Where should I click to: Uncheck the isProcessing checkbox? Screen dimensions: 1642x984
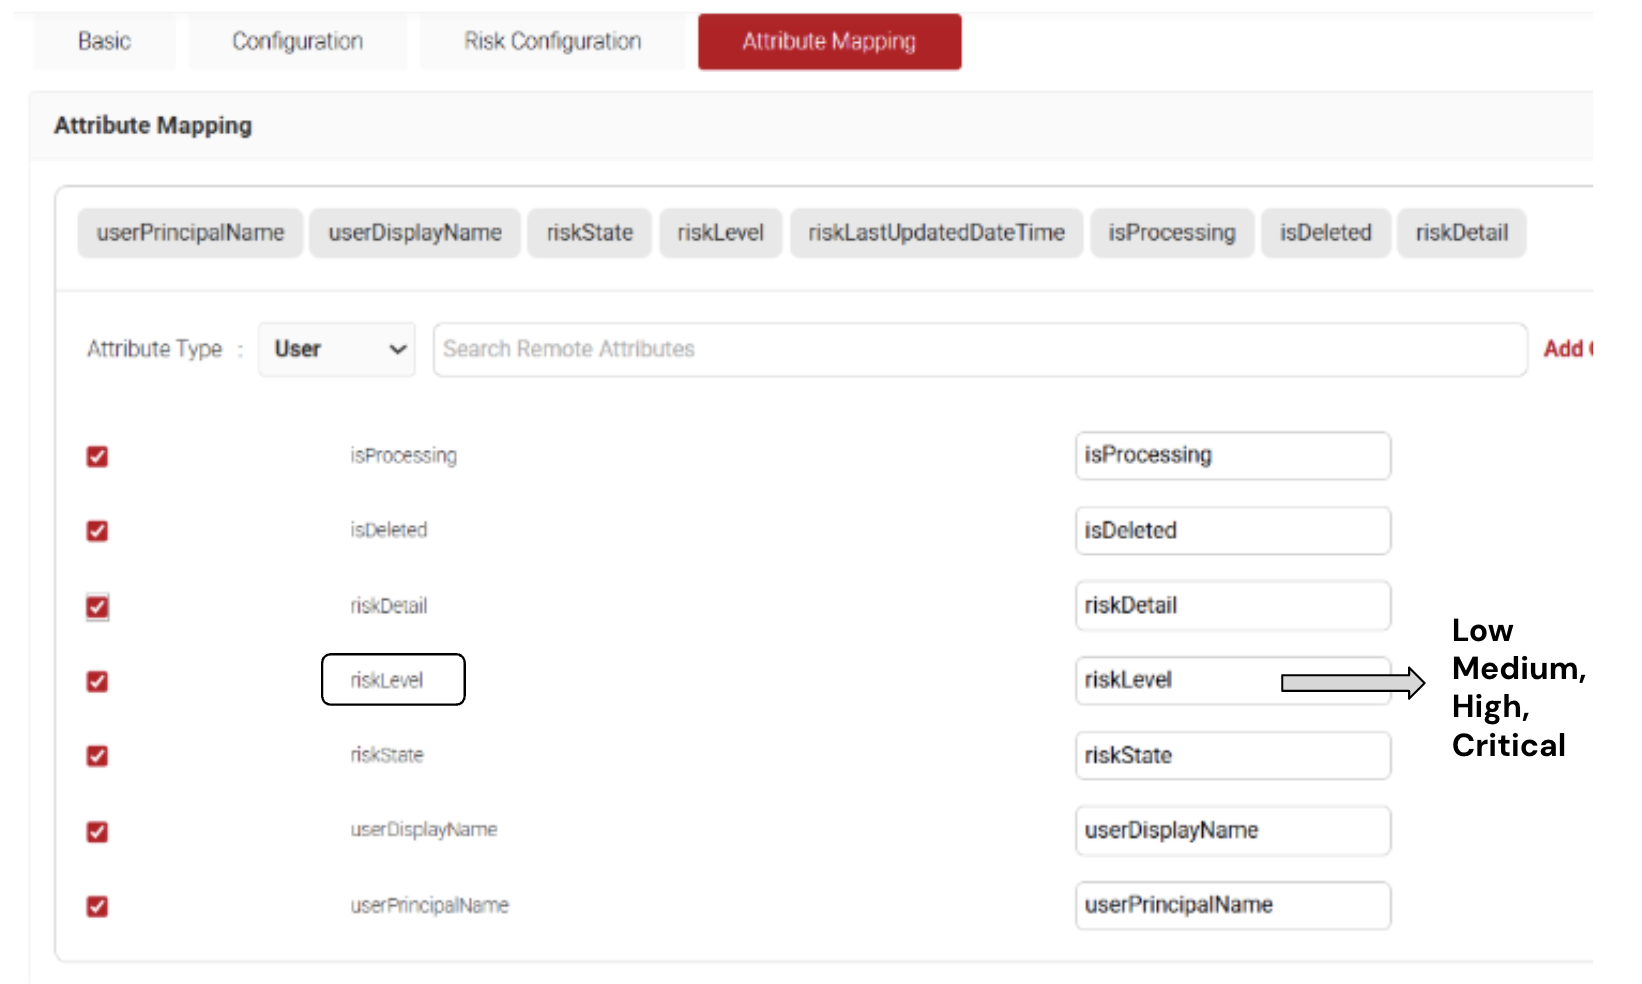point(97,457)
